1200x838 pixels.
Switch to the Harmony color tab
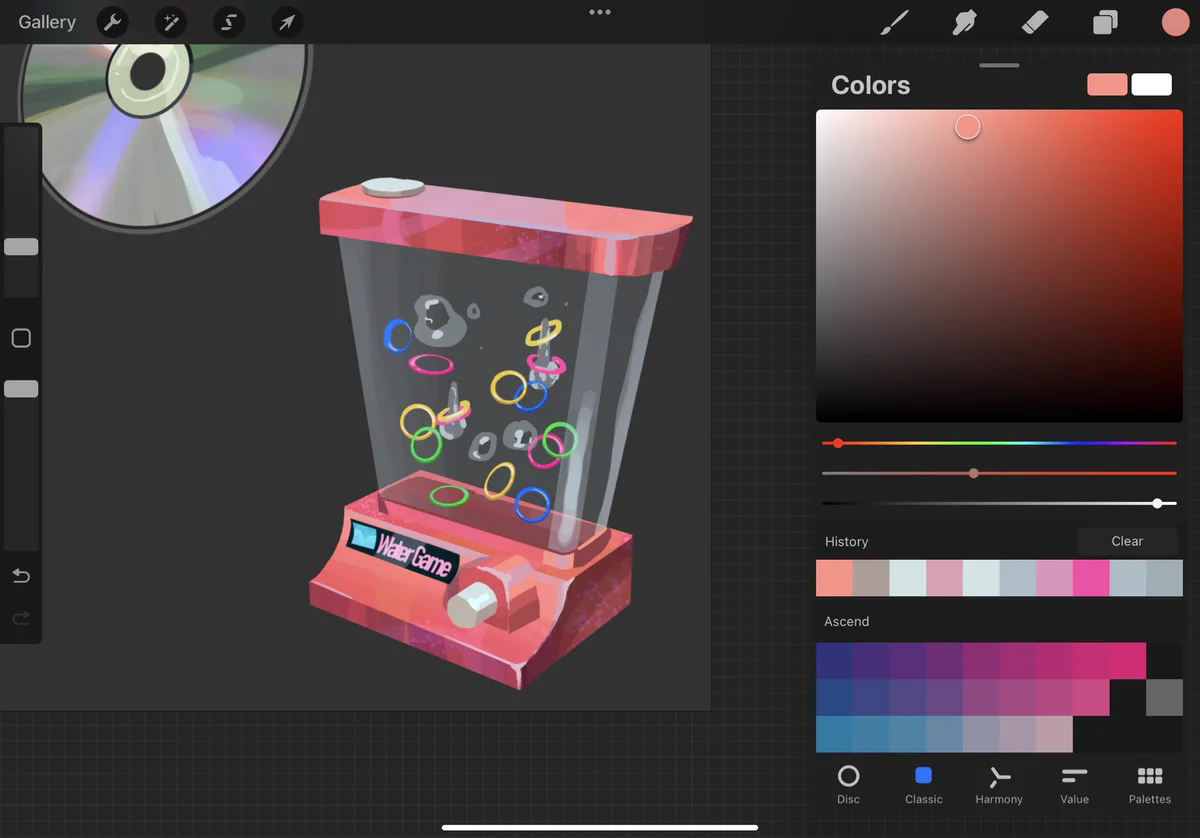(999, 785)
